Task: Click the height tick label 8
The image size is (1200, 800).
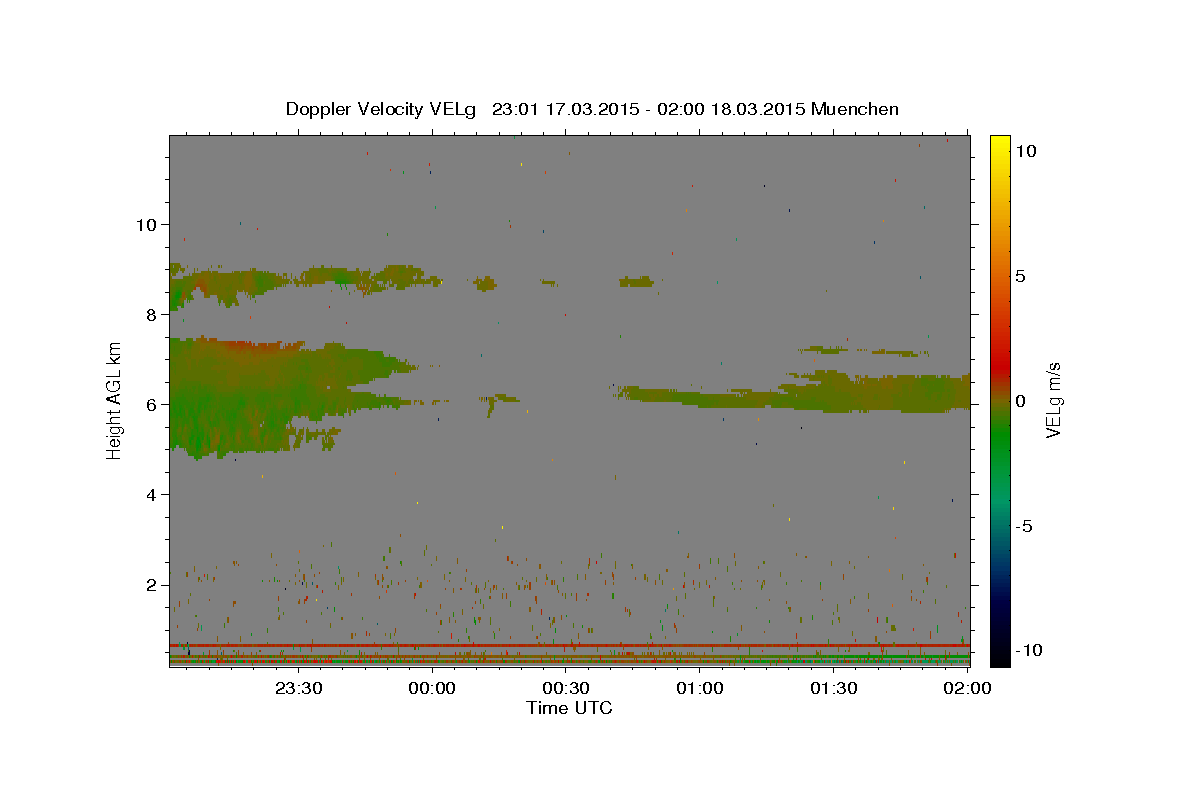Action: coord(153,314)
